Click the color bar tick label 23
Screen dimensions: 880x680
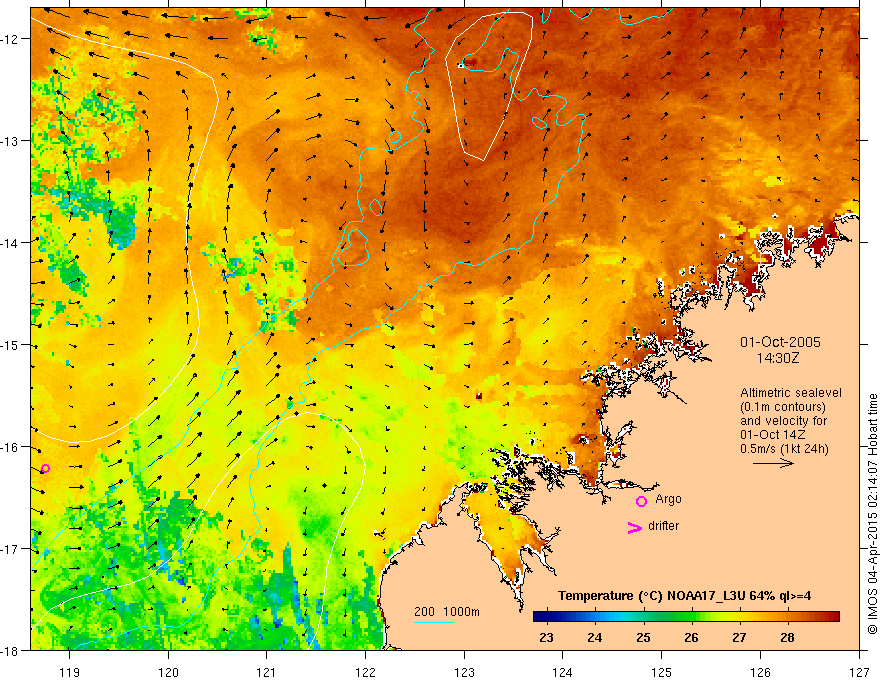click(x=546, y=637)
